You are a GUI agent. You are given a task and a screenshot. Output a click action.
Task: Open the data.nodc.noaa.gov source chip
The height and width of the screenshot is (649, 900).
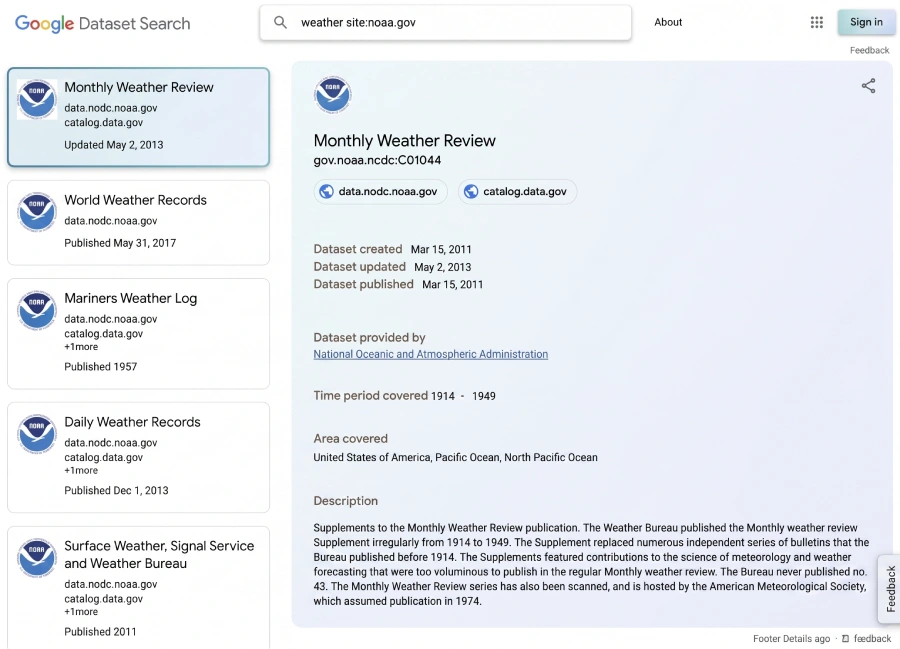(381, 192)
